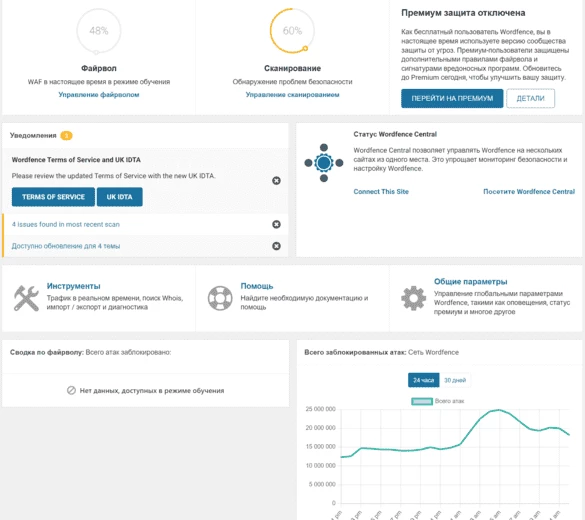Screen dimensions: 585x520
Task: Dismiss the 4 issues found notification
Action: pyautogui.click(x=276, y=224)
